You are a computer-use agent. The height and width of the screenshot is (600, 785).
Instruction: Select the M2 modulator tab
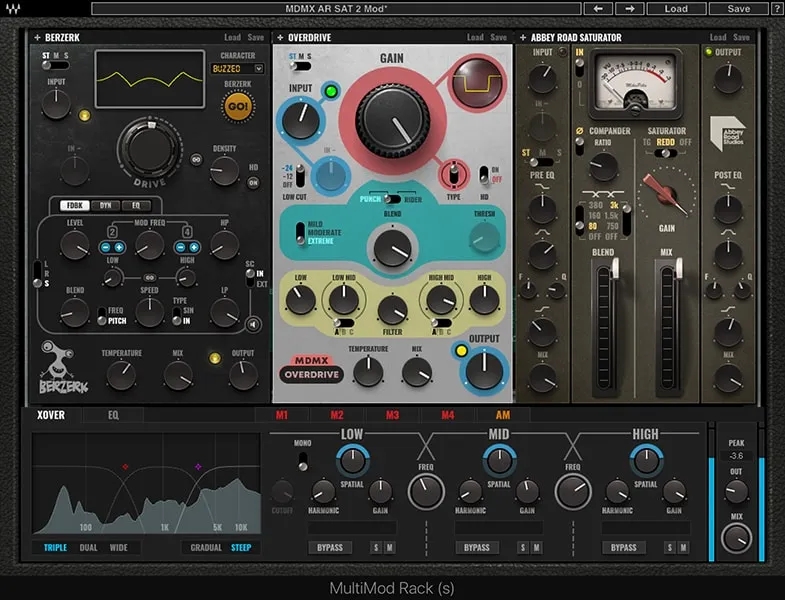(336, 415)
